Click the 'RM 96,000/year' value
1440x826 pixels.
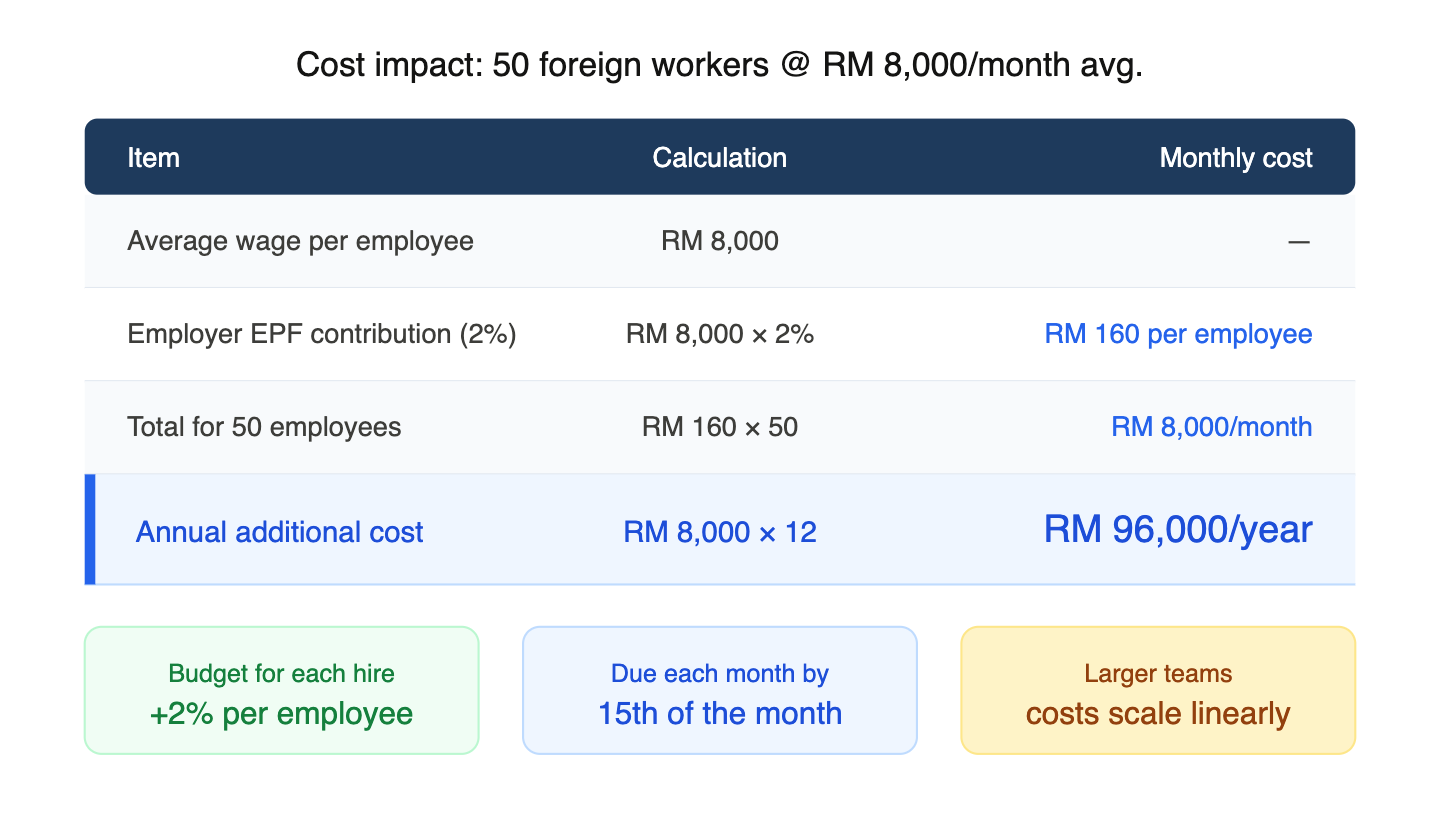point(1177,529)
